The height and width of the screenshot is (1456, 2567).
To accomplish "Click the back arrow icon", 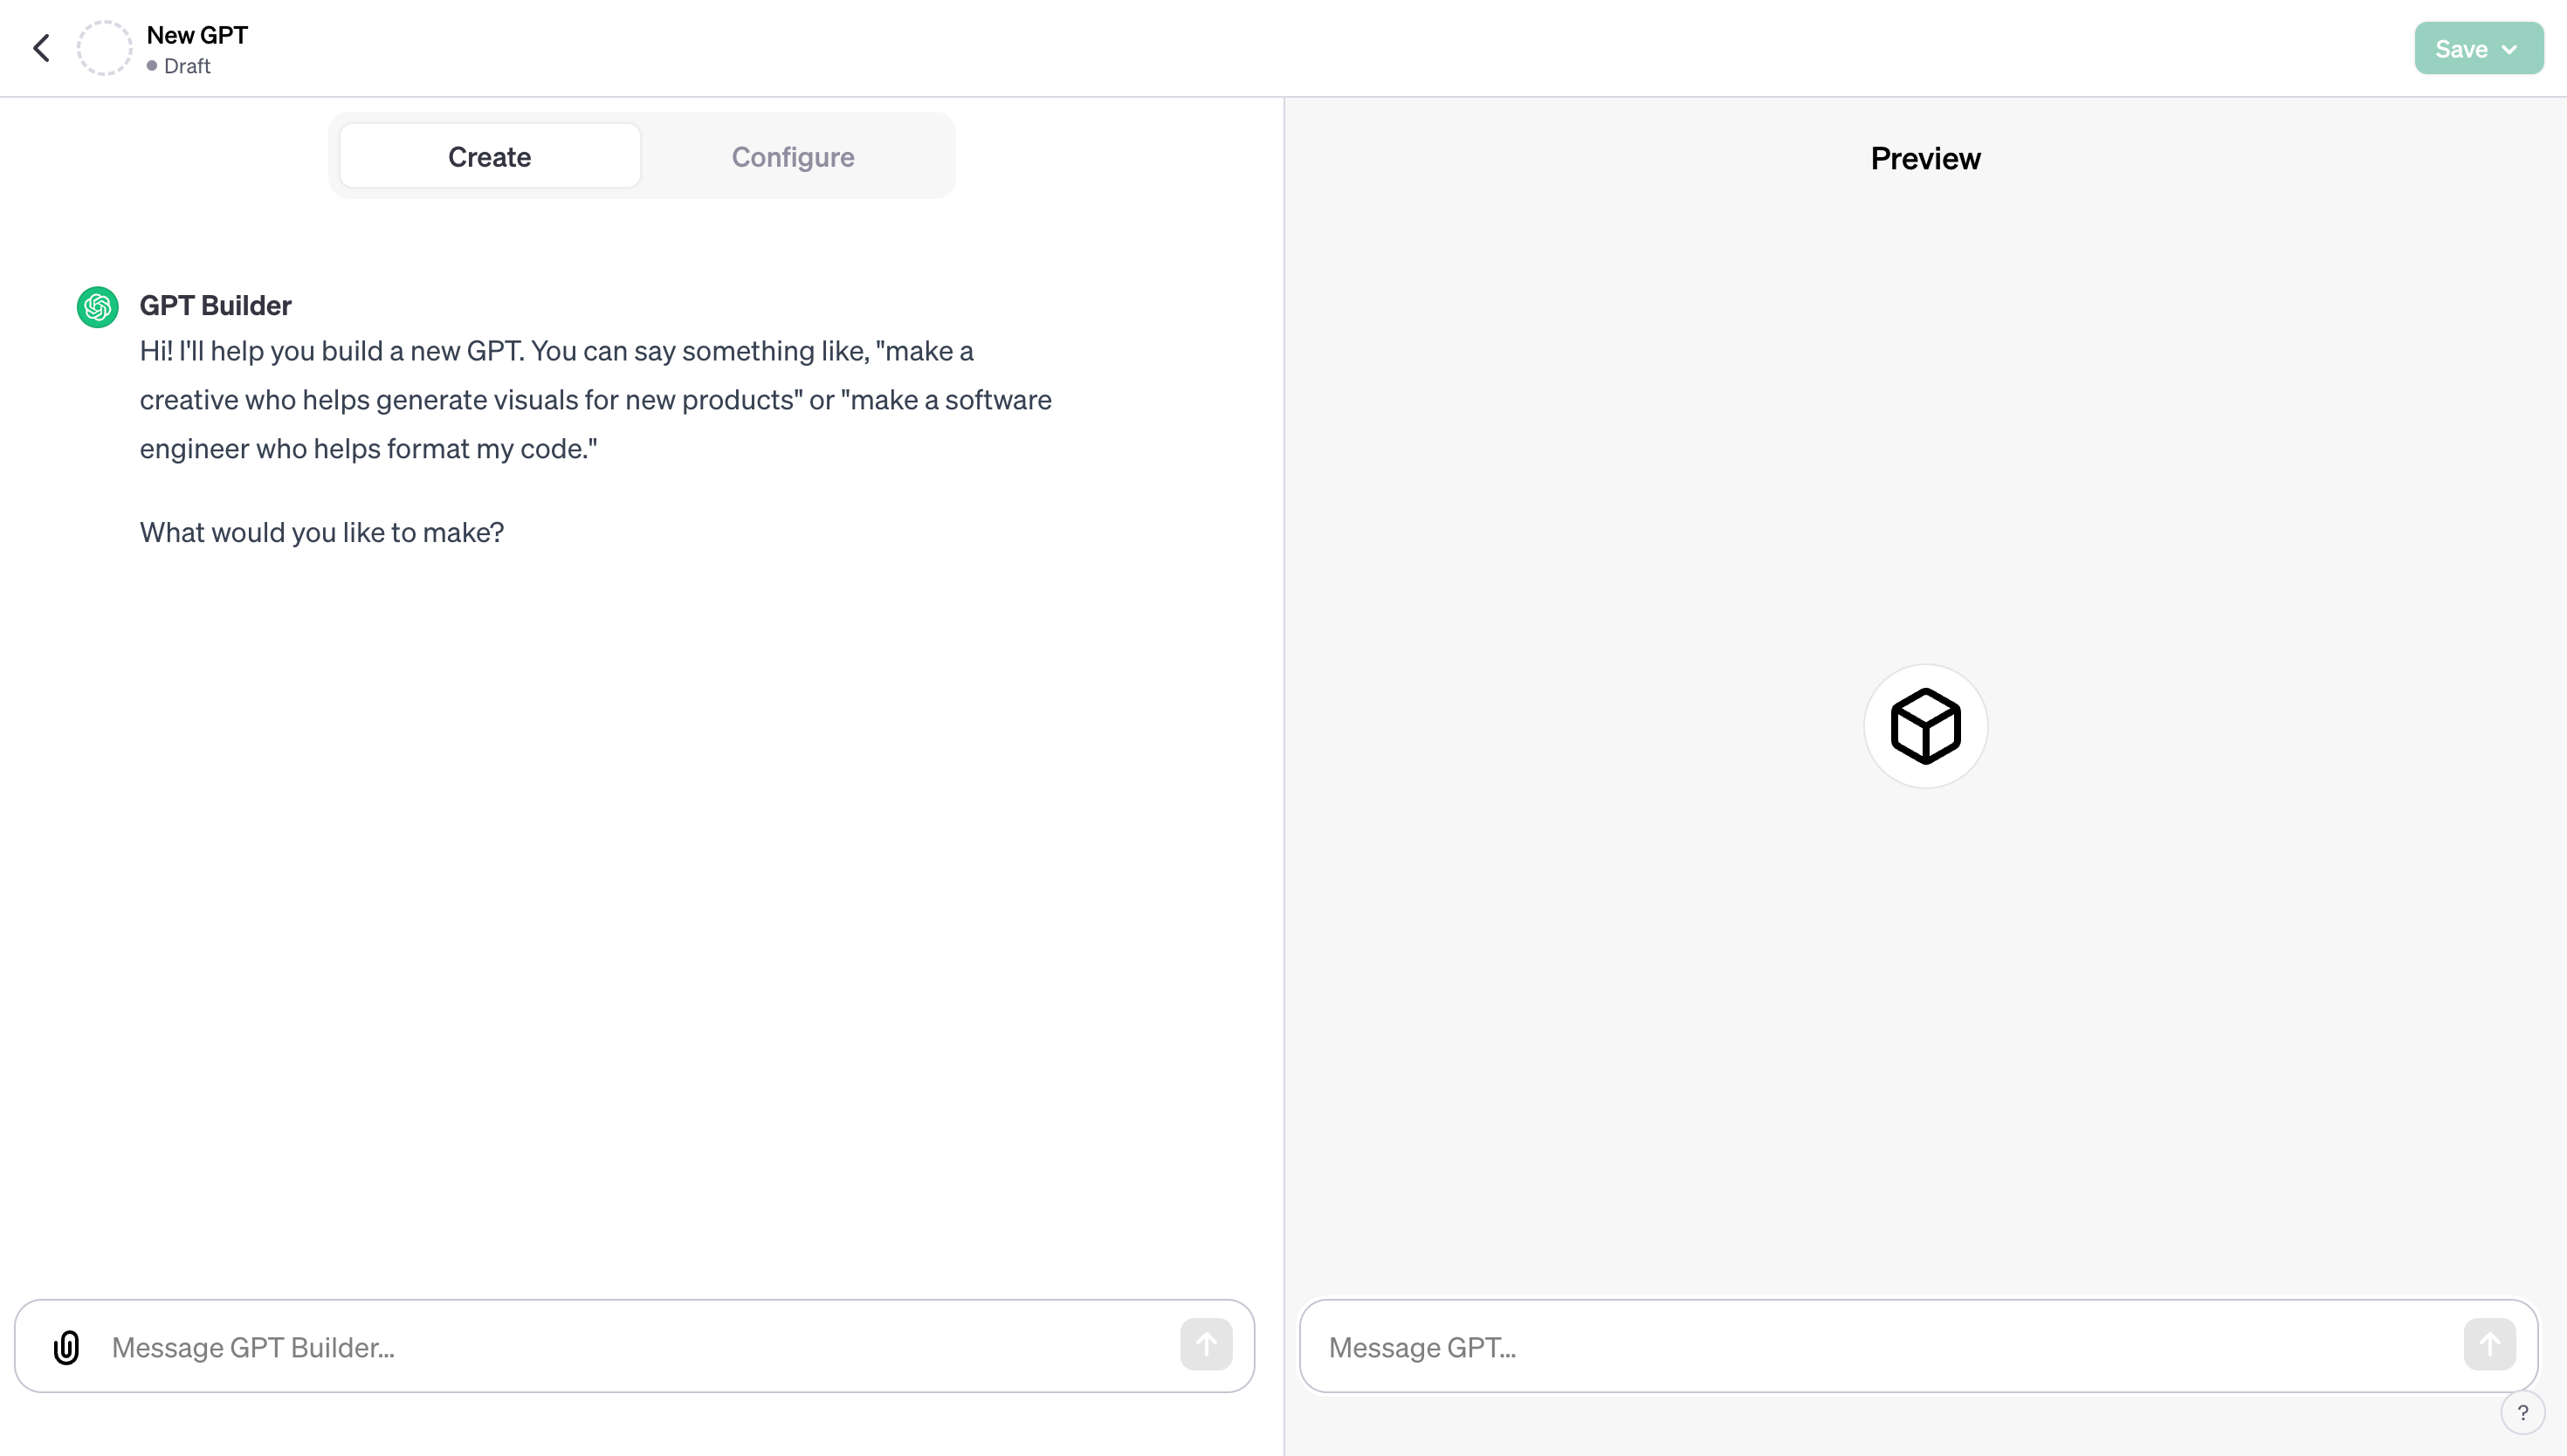I will (41, 48).
